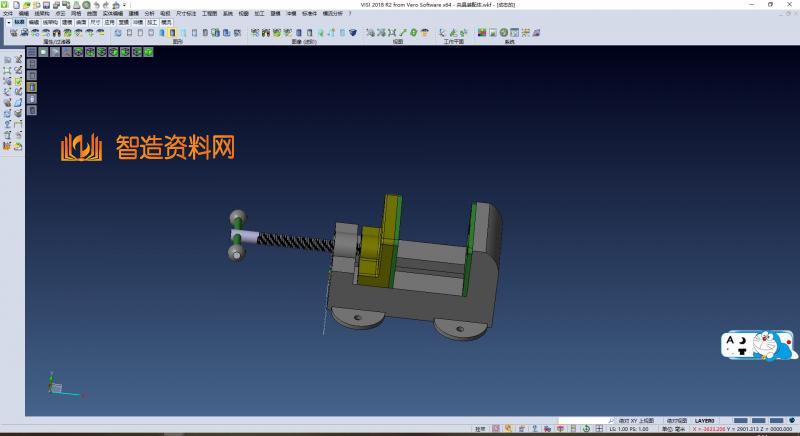Click the empty white input field above status bar

coord(583,421)
